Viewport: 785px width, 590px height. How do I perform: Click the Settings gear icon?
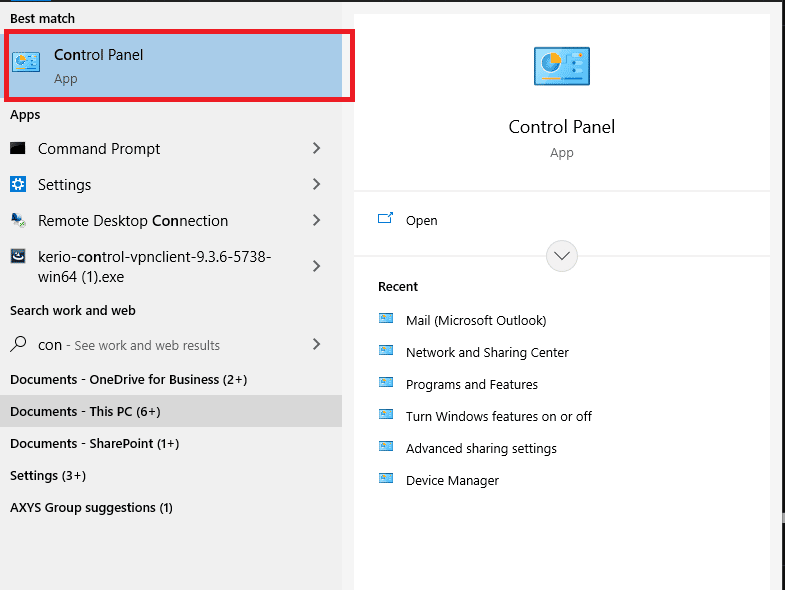click(x=18, y=184)
